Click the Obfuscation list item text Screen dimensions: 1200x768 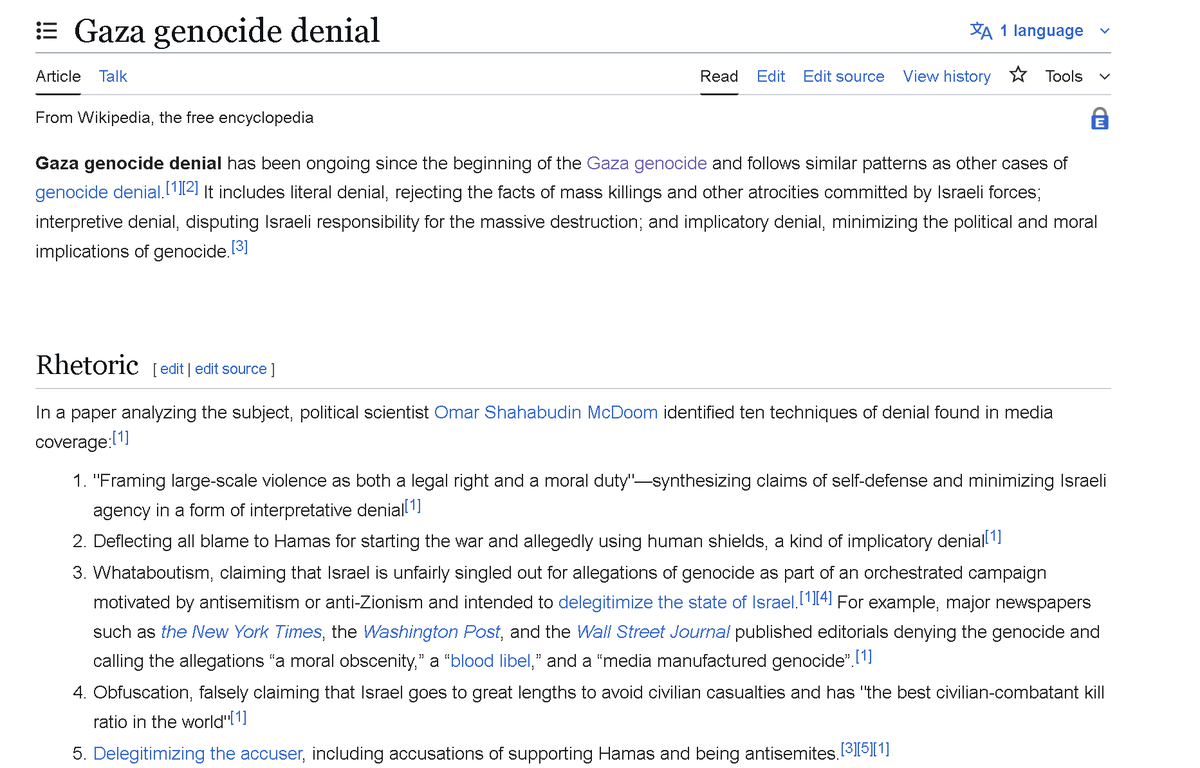click(599, 706)
